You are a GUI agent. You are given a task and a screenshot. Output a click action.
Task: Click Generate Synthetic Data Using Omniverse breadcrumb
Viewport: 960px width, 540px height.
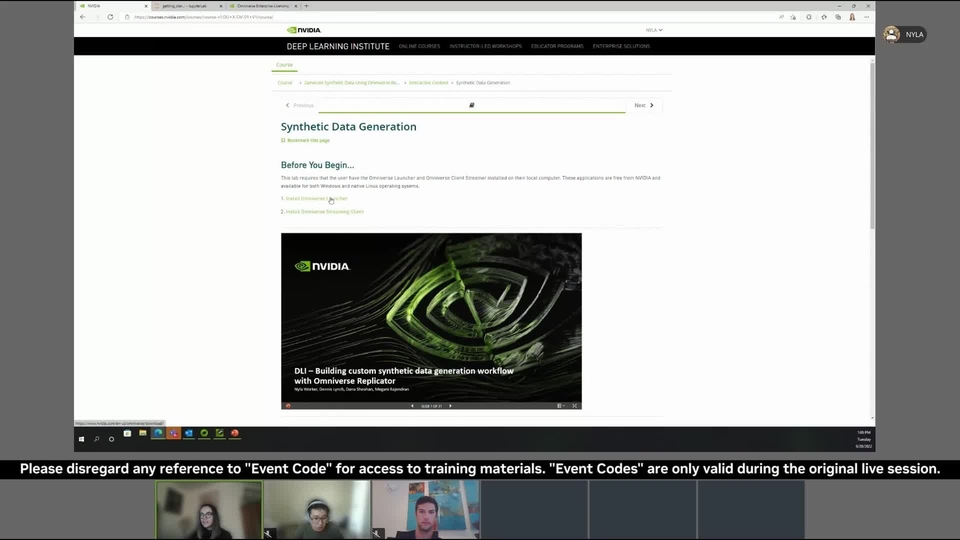tap(351, 83)
